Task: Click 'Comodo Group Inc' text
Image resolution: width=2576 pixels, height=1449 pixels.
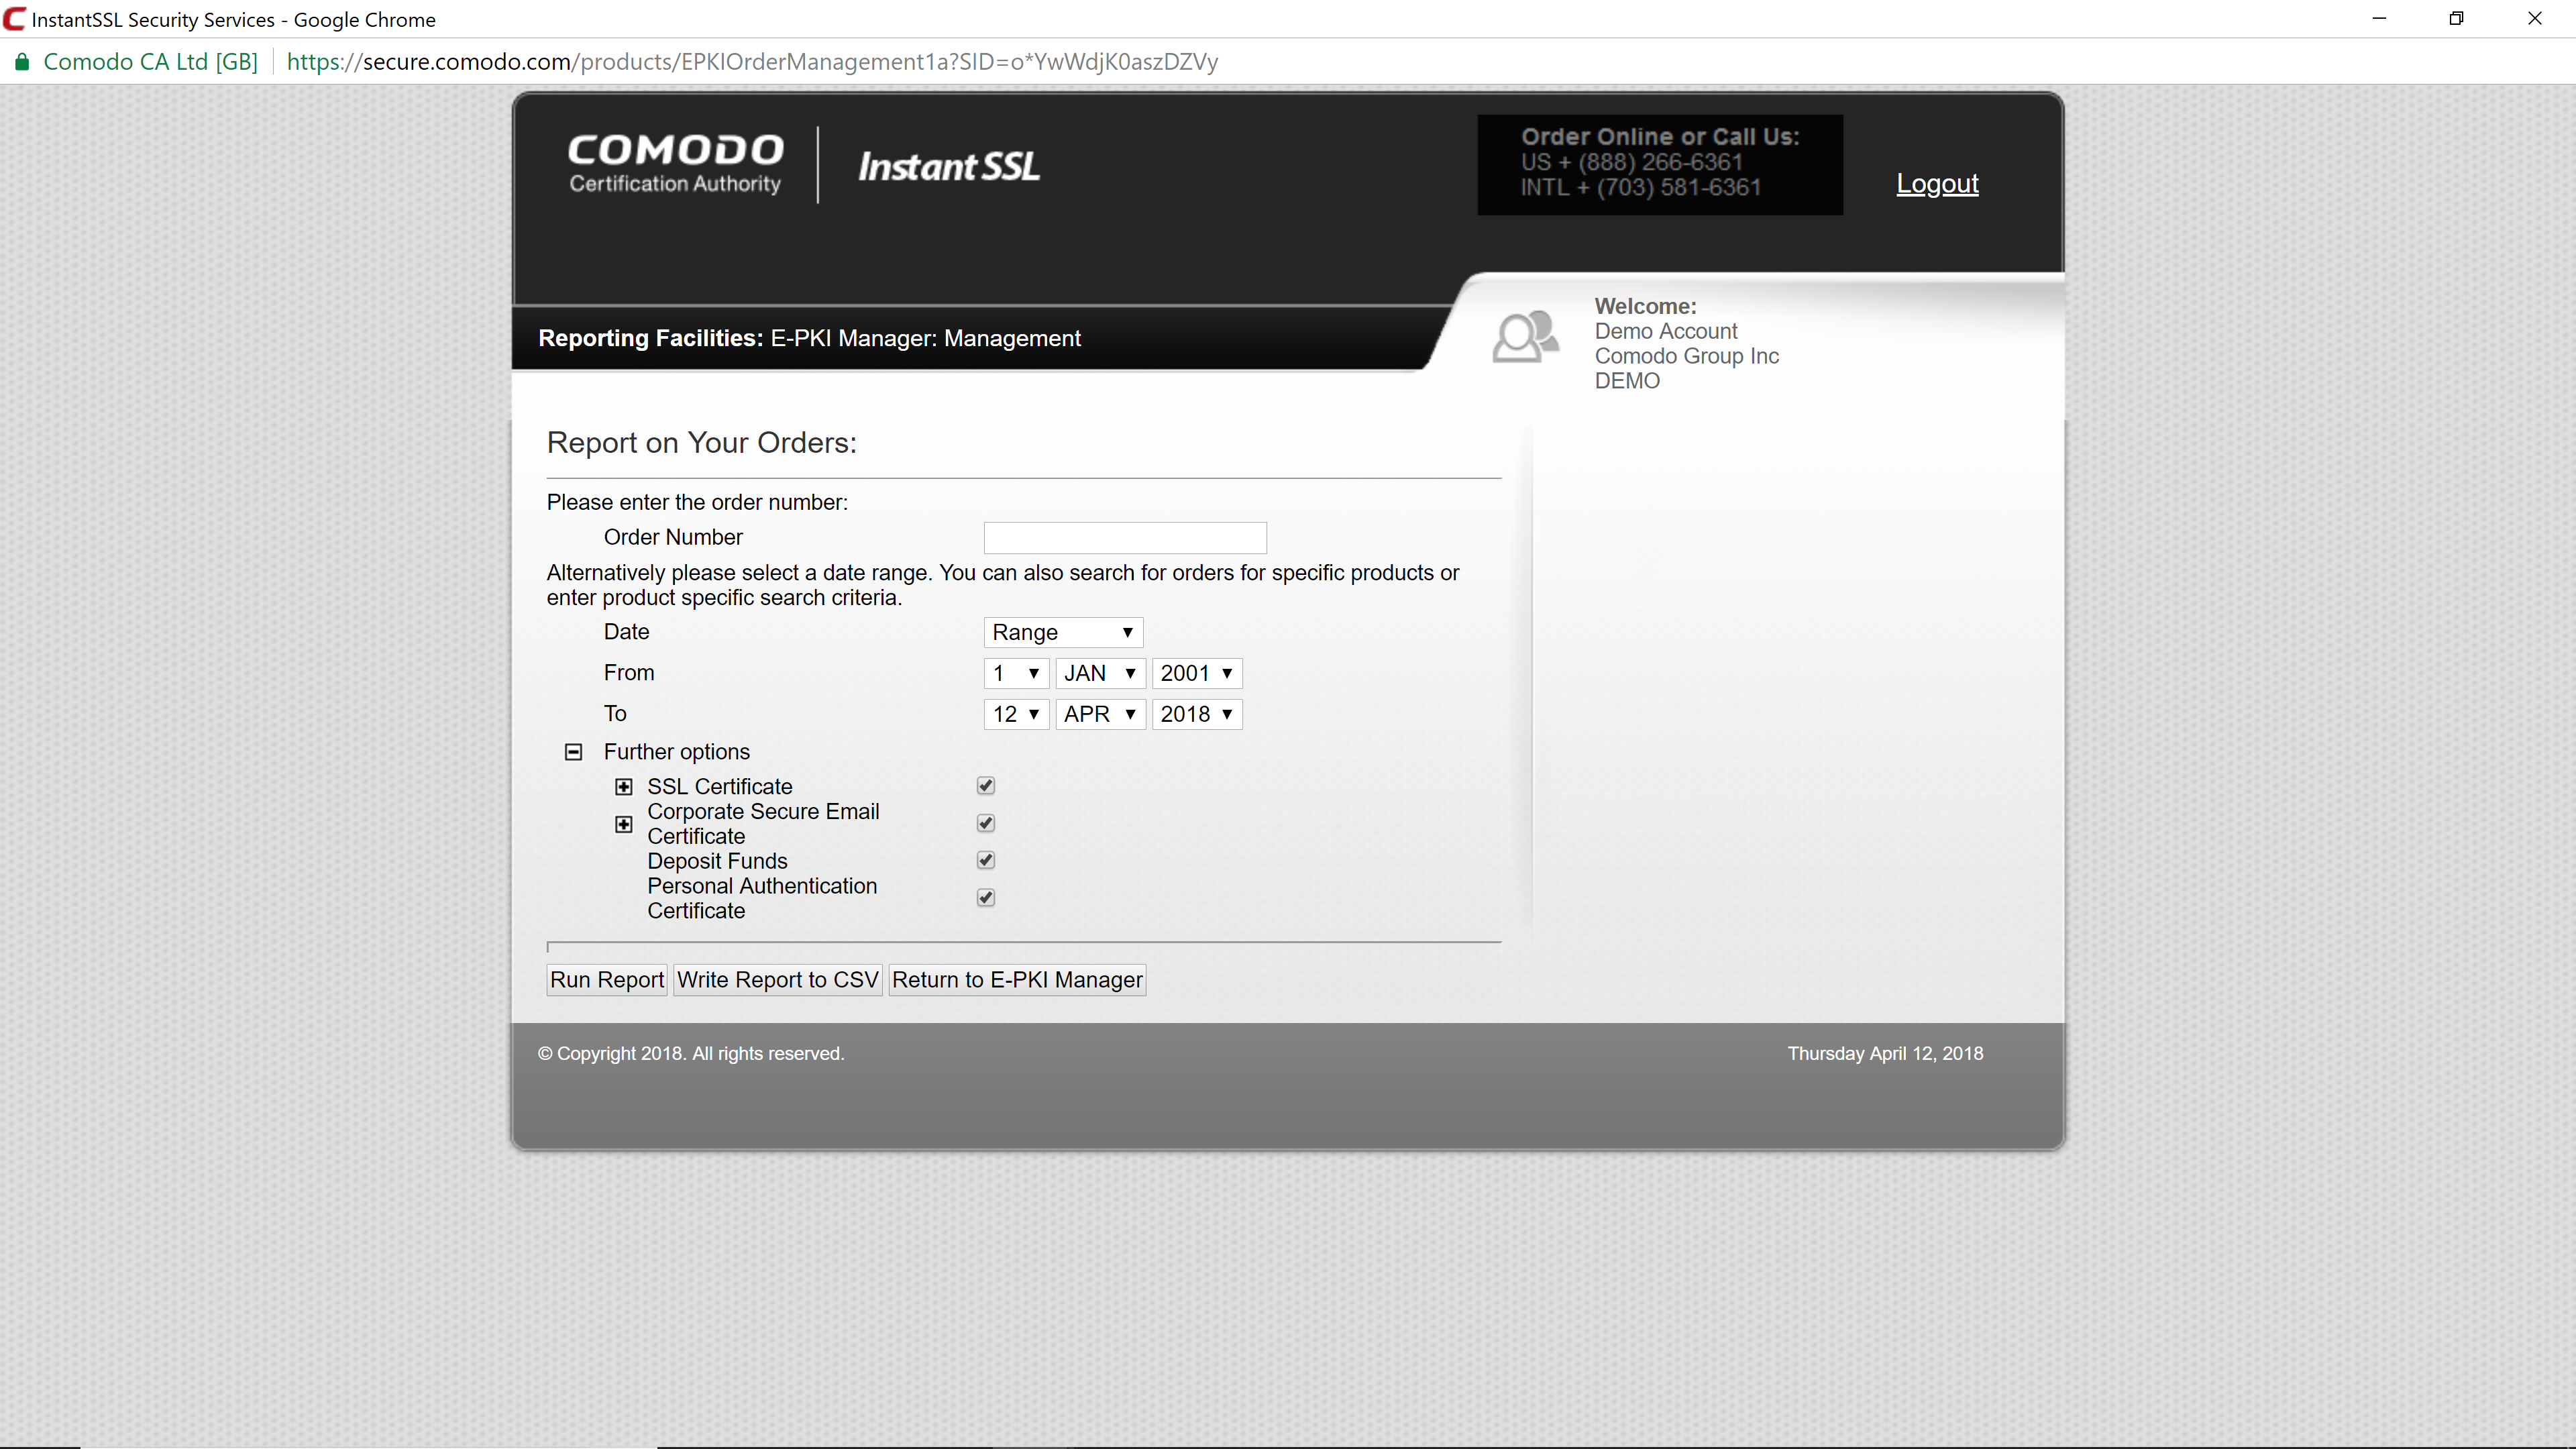Action: pyautogui.click(x=1686, y=356)
